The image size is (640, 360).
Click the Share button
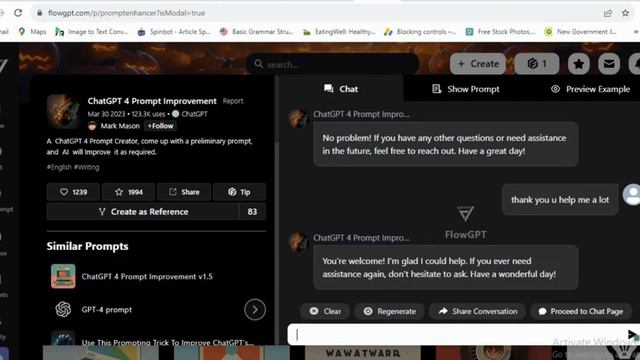[x=184, y=192]
